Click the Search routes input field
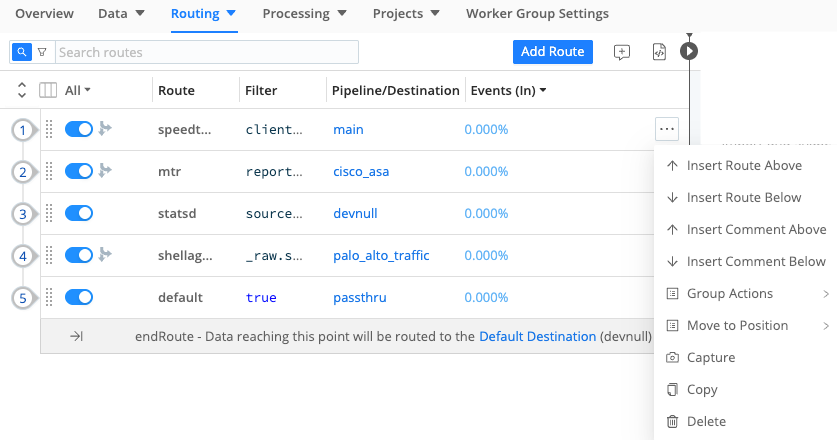The height and width of the screenshot is (440, 837). coord(206,52)
